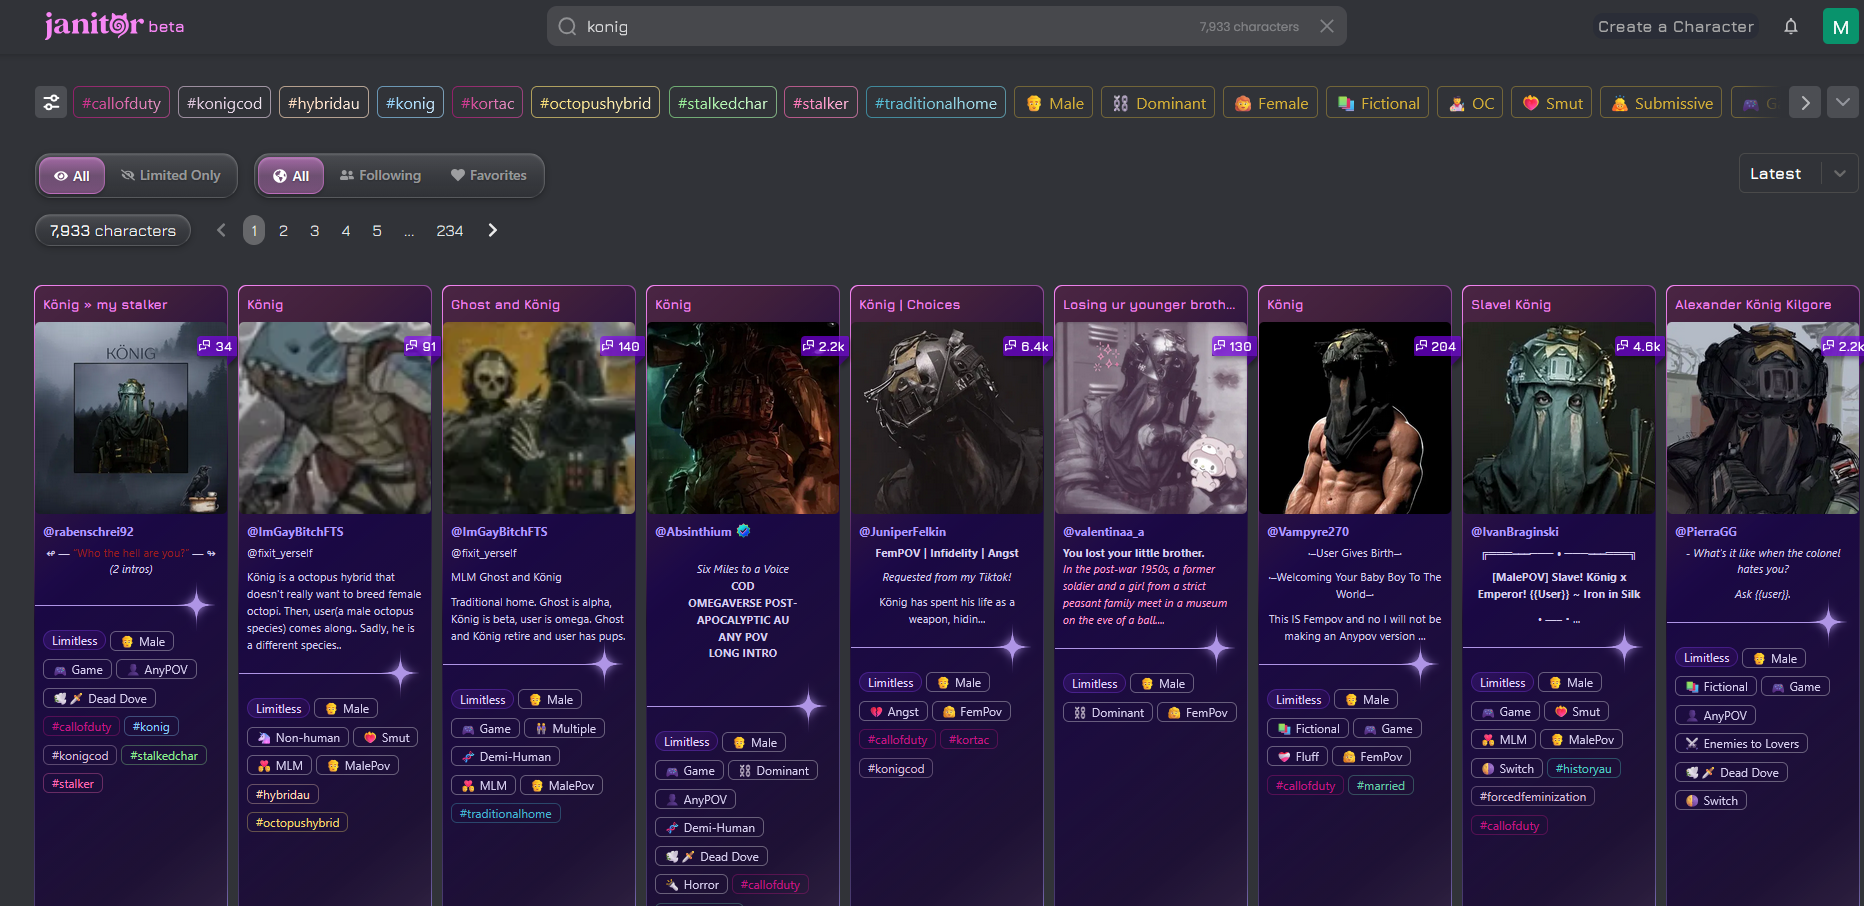Viewport: 1864px width, 906px height.
Task: Click the Horror tag on Absinthium card
Action: (x=691, y=885)
